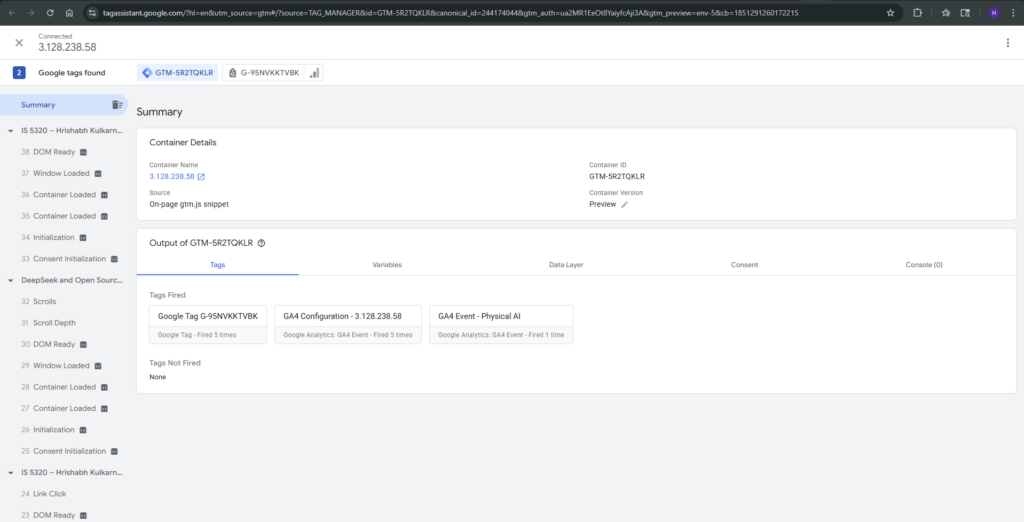Screen dimensions: 1024x522
Task: Select event 32 Scrolls in the sidebar
Action: coord(44,301)
